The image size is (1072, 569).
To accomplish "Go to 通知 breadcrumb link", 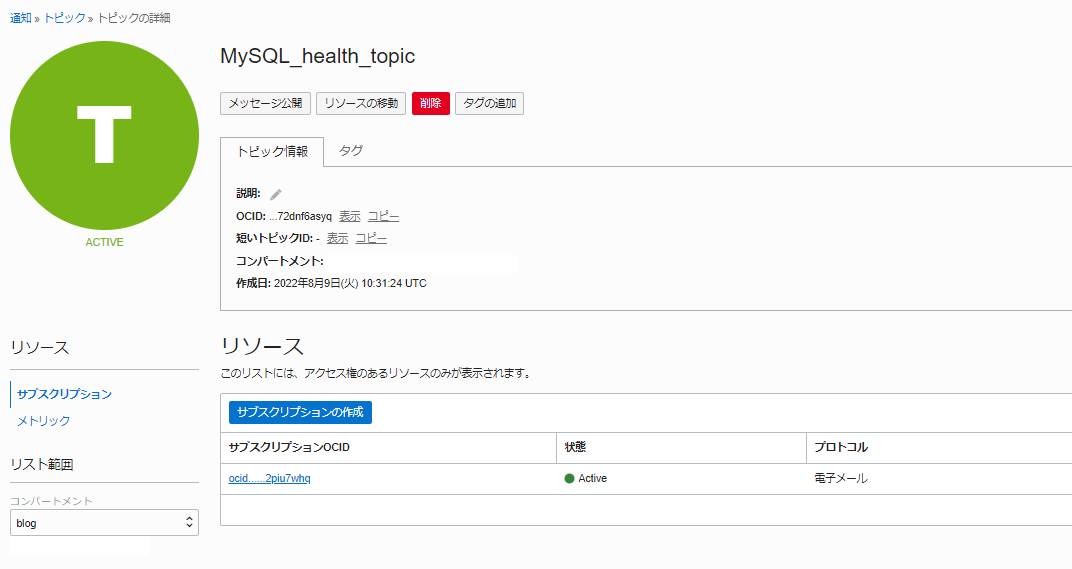I will point(21,18).
